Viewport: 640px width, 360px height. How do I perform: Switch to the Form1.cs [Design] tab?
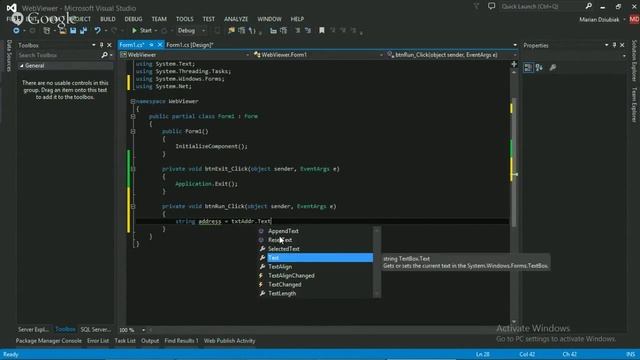point(190,45)
